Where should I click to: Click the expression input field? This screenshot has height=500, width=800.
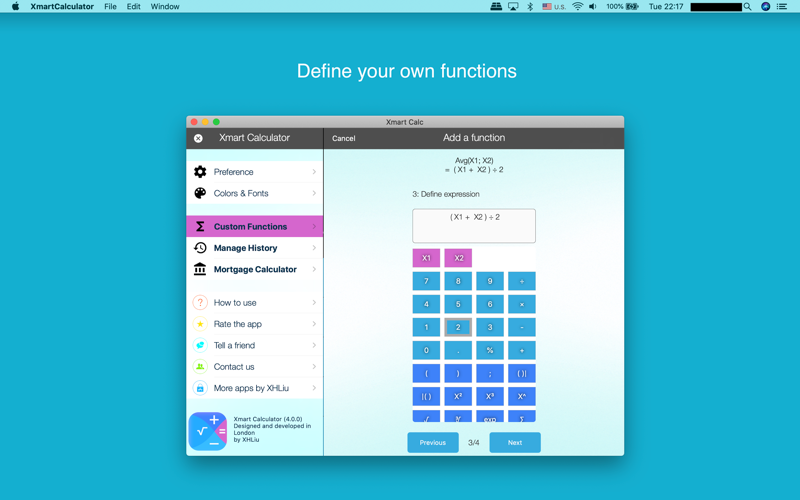[x=474, y=226]
